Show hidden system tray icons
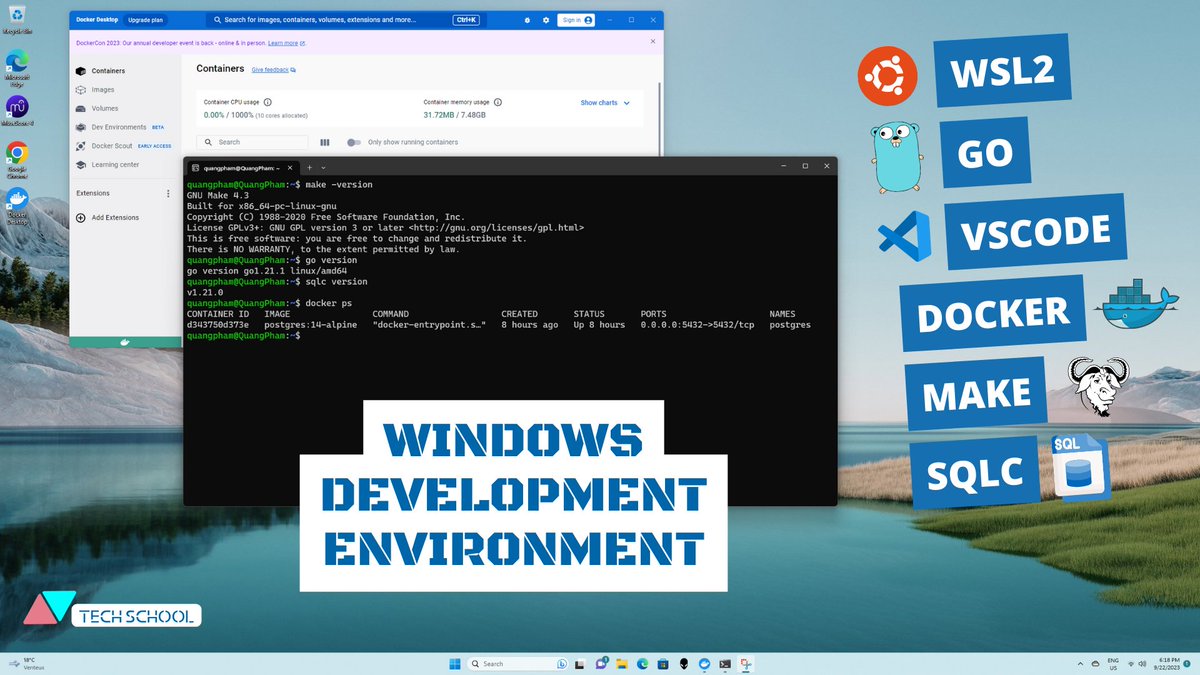Image resolution: width=1200 pixels, height=675 pixels. [x=1081, y=664]
